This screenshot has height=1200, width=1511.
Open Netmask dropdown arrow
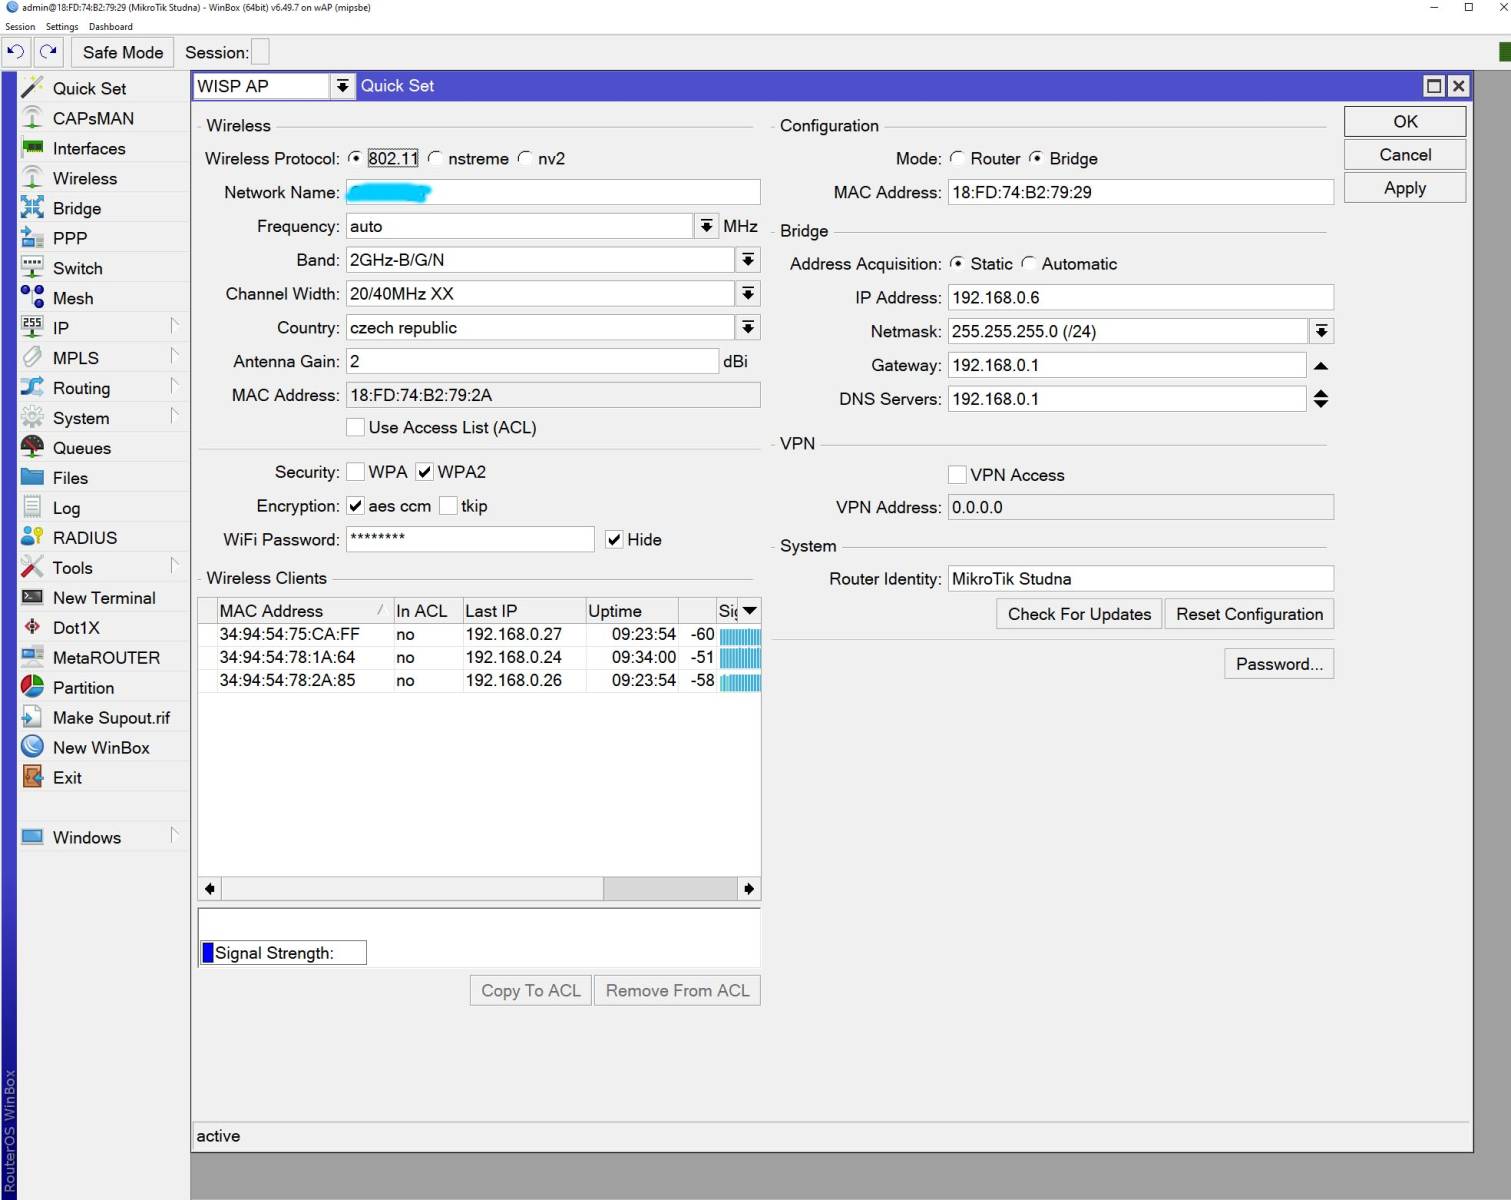click(1321, 331)
